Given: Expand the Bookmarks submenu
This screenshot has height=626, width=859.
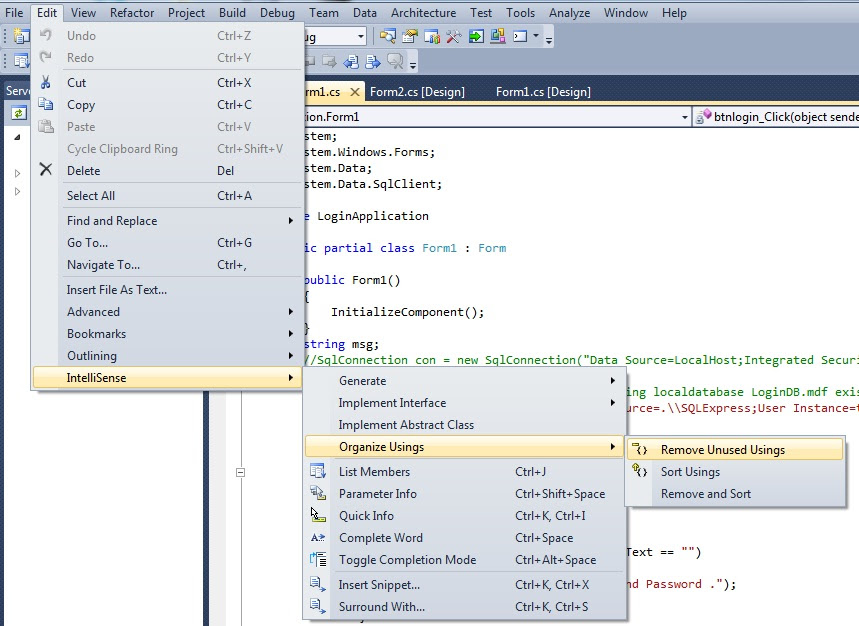Looking at the screenshot, I should click(290, 334).
